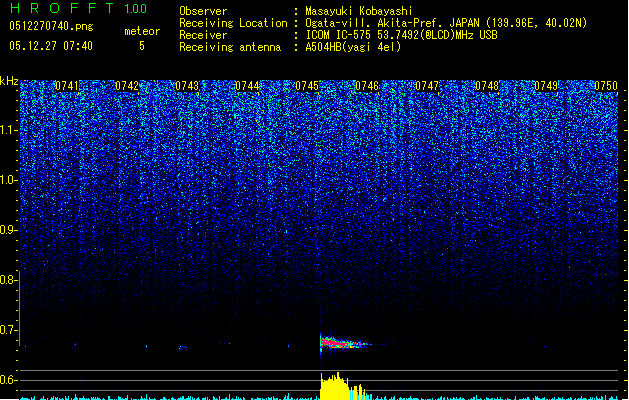629x400 pixels.
Task: Click the 0.9 kHz axis label
Action: [x=9, y=230]
